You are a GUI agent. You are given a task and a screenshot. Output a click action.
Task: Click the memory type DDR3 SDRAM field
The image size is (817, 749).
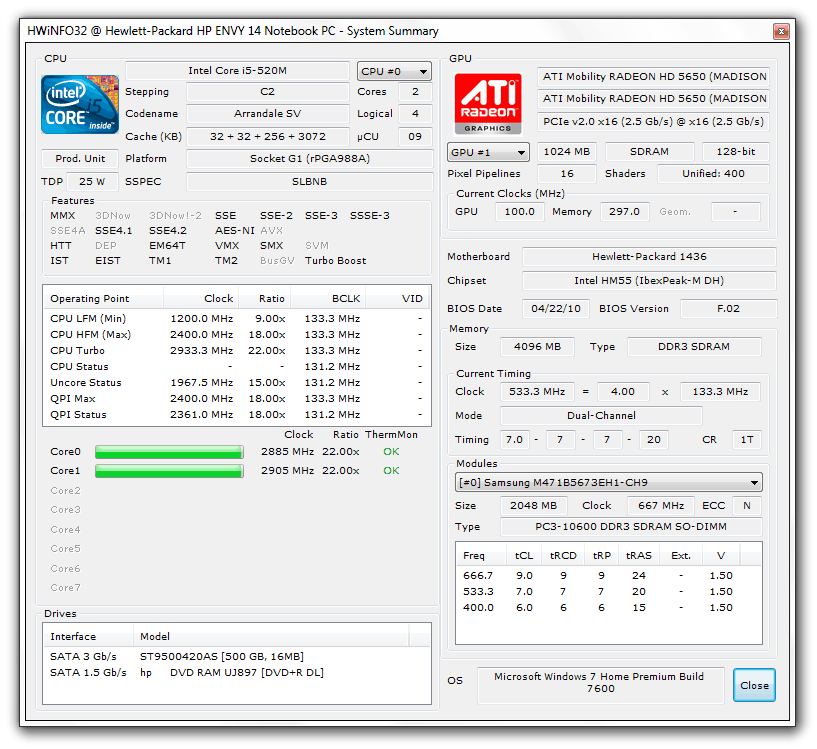tap(694, 347)
